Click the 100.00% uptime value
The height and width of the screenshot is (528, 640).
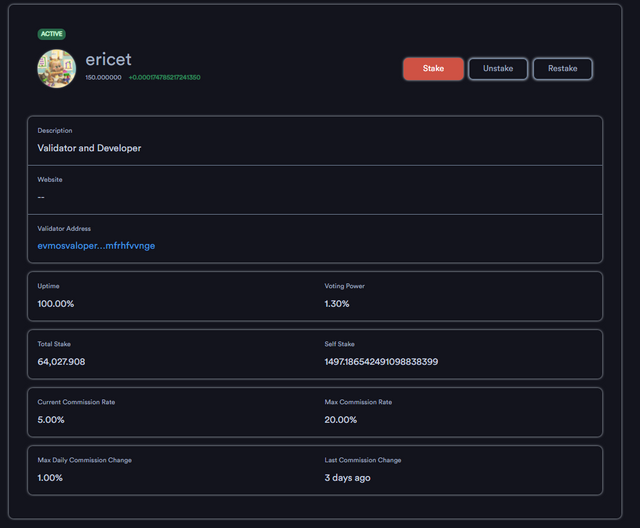[56, 304]
